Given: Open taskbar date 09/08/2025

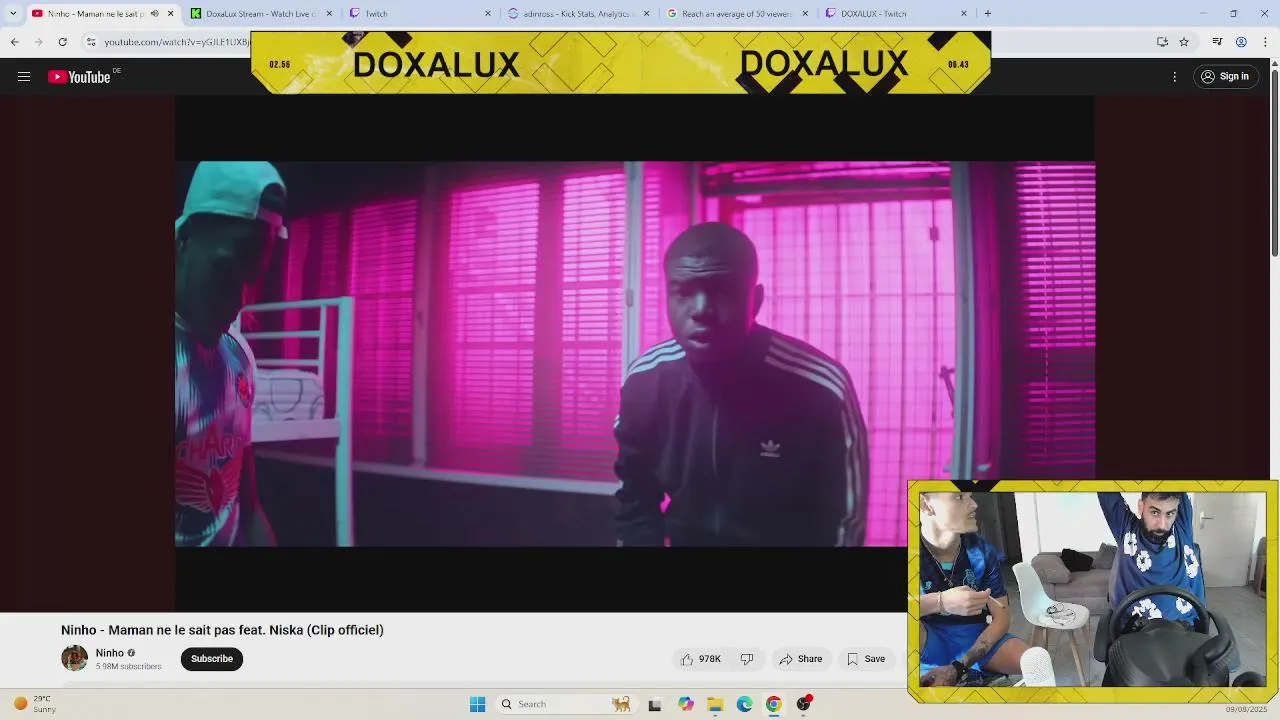Looking at the screenshot, I should pyautogui.click(x=1246, y=710).
